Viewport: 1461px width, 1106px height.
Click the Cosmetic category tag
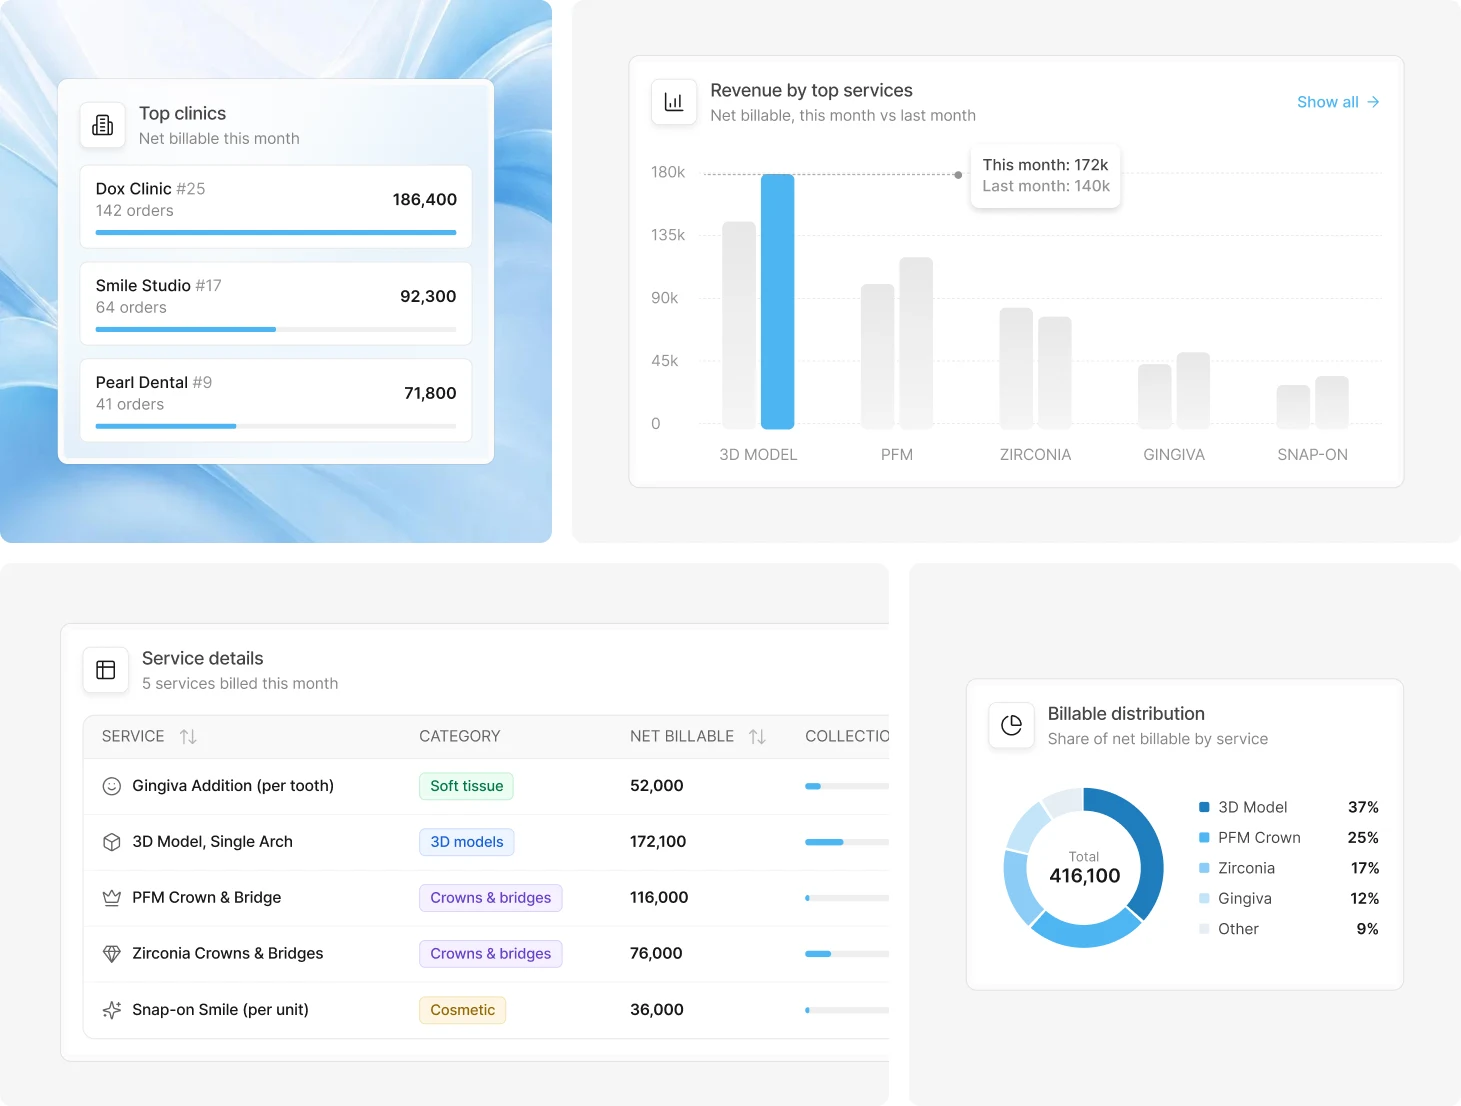point(462,1010)
